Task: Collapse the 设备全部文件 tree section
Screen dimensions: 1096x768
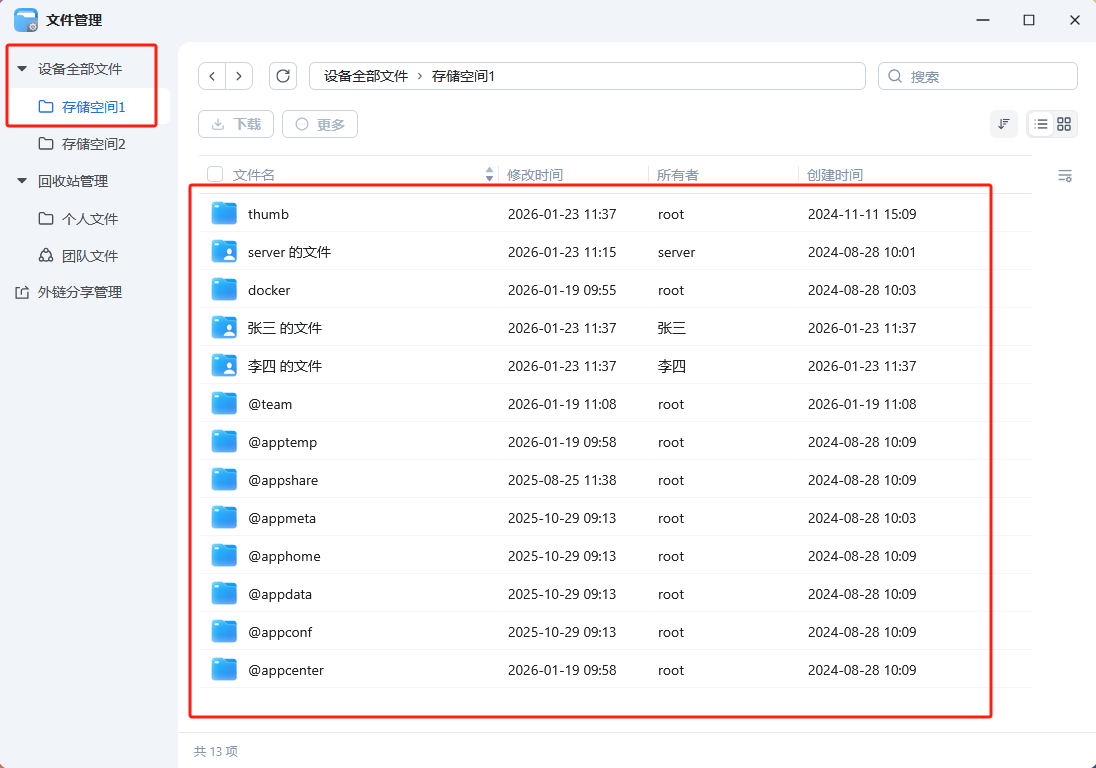Action: pyautogui.click(x=22, y=70)
